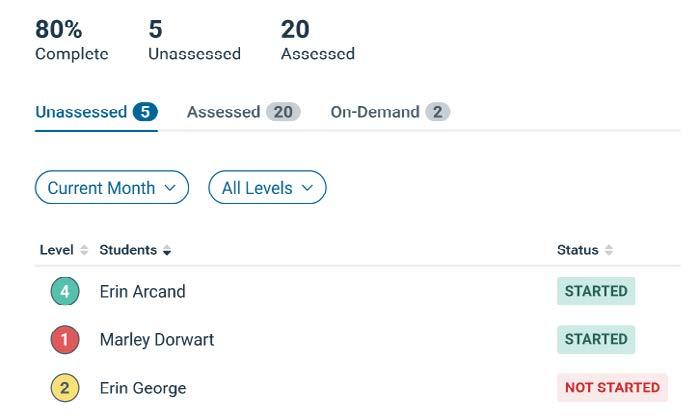698x416 pixels.
Task: Open the Current Month dropdown
Action: coord(112,188)
